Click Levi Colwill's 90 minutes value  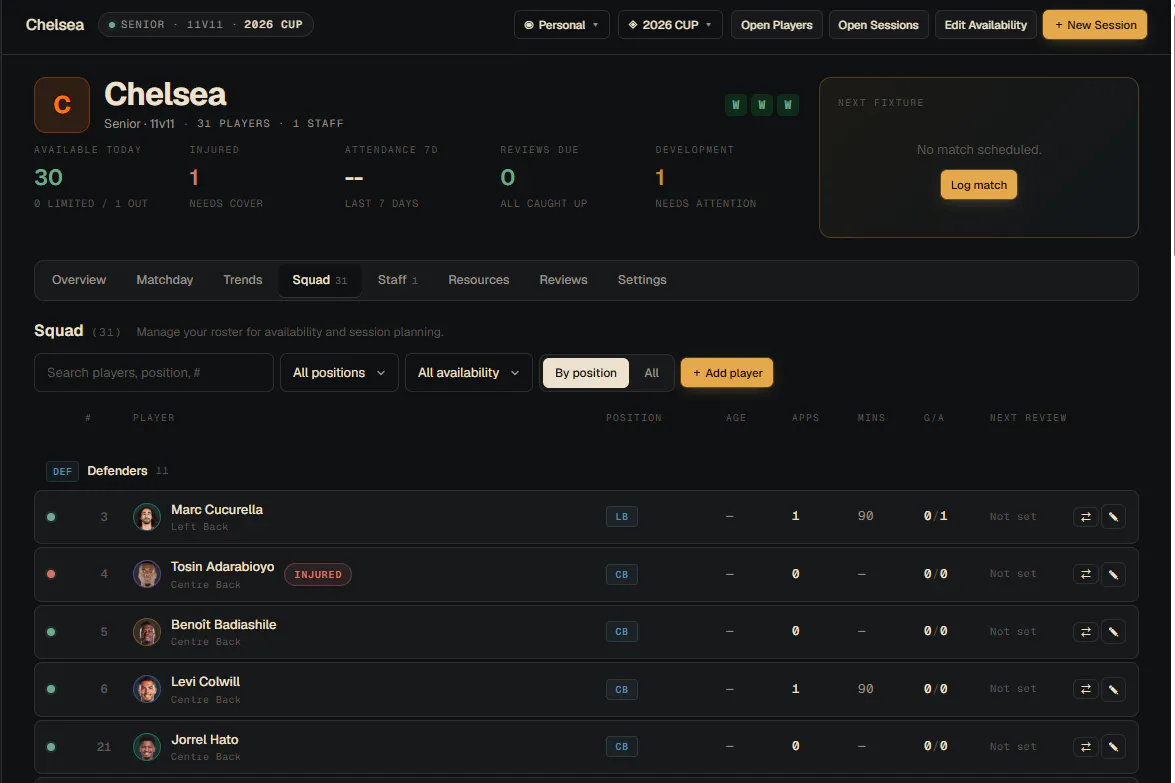tap(866, 689)
